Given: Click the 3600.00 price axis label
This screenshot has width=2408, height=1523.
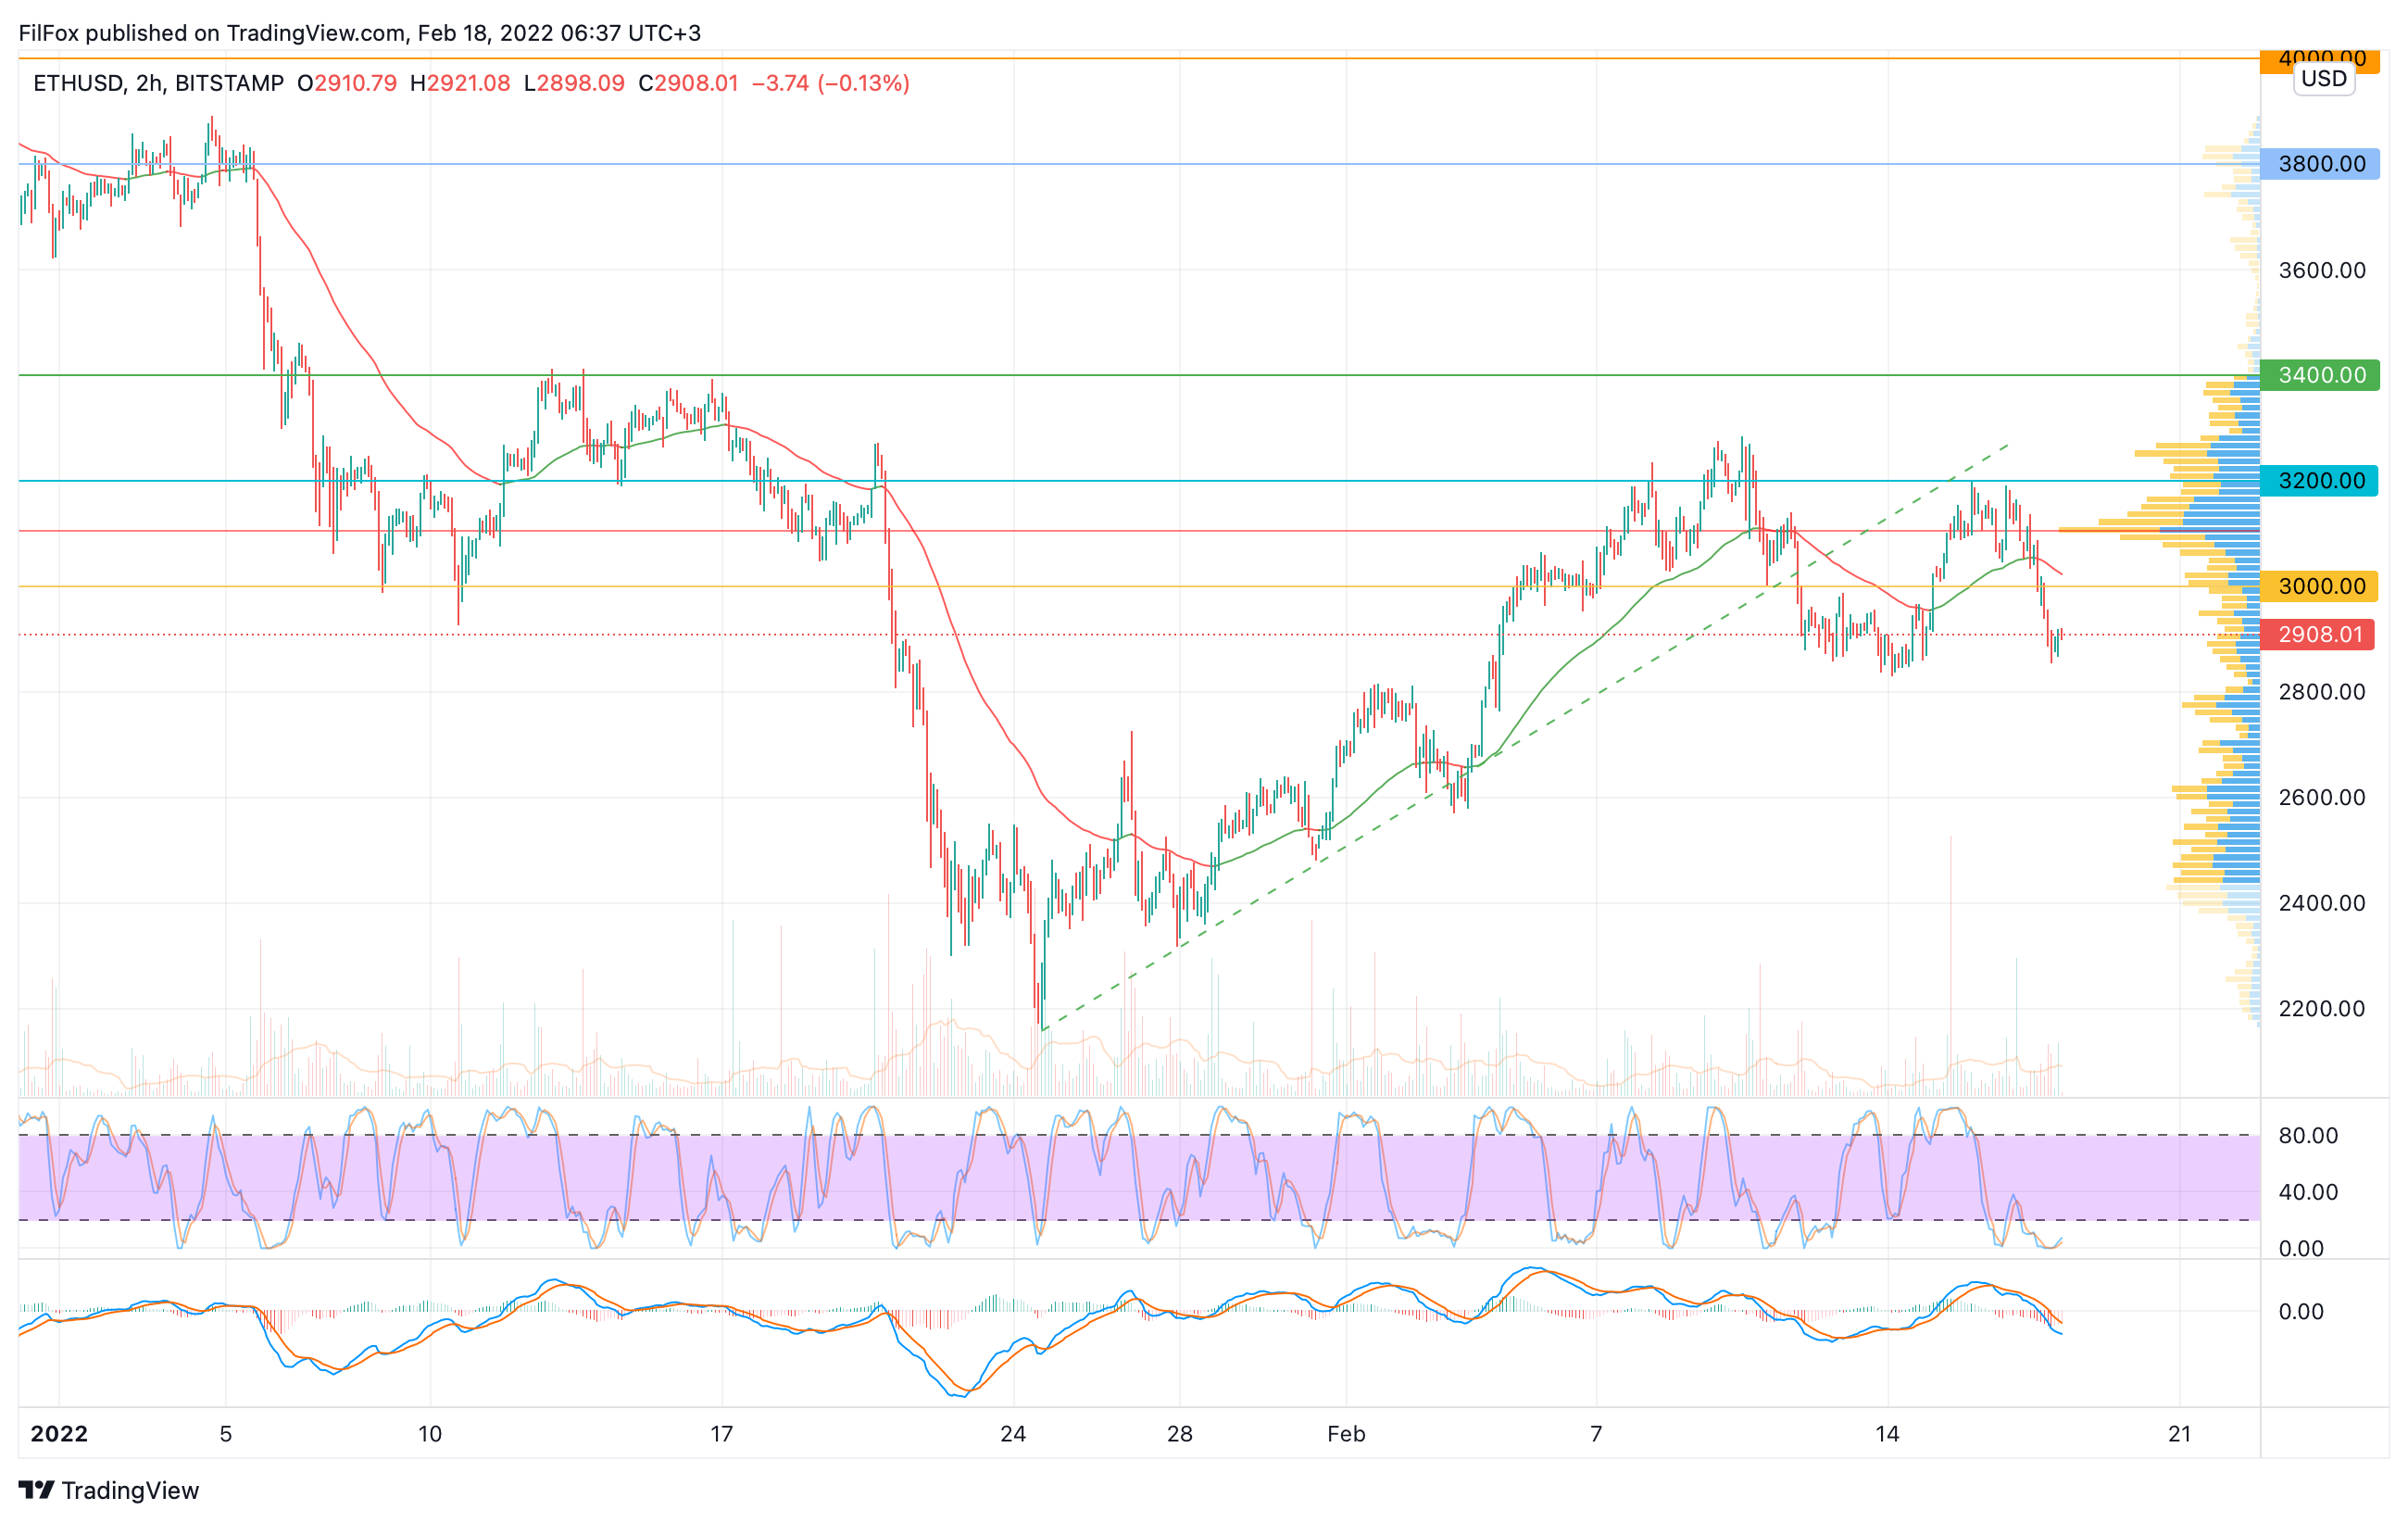Looking at the screenshot, I should pos(2322,270).
